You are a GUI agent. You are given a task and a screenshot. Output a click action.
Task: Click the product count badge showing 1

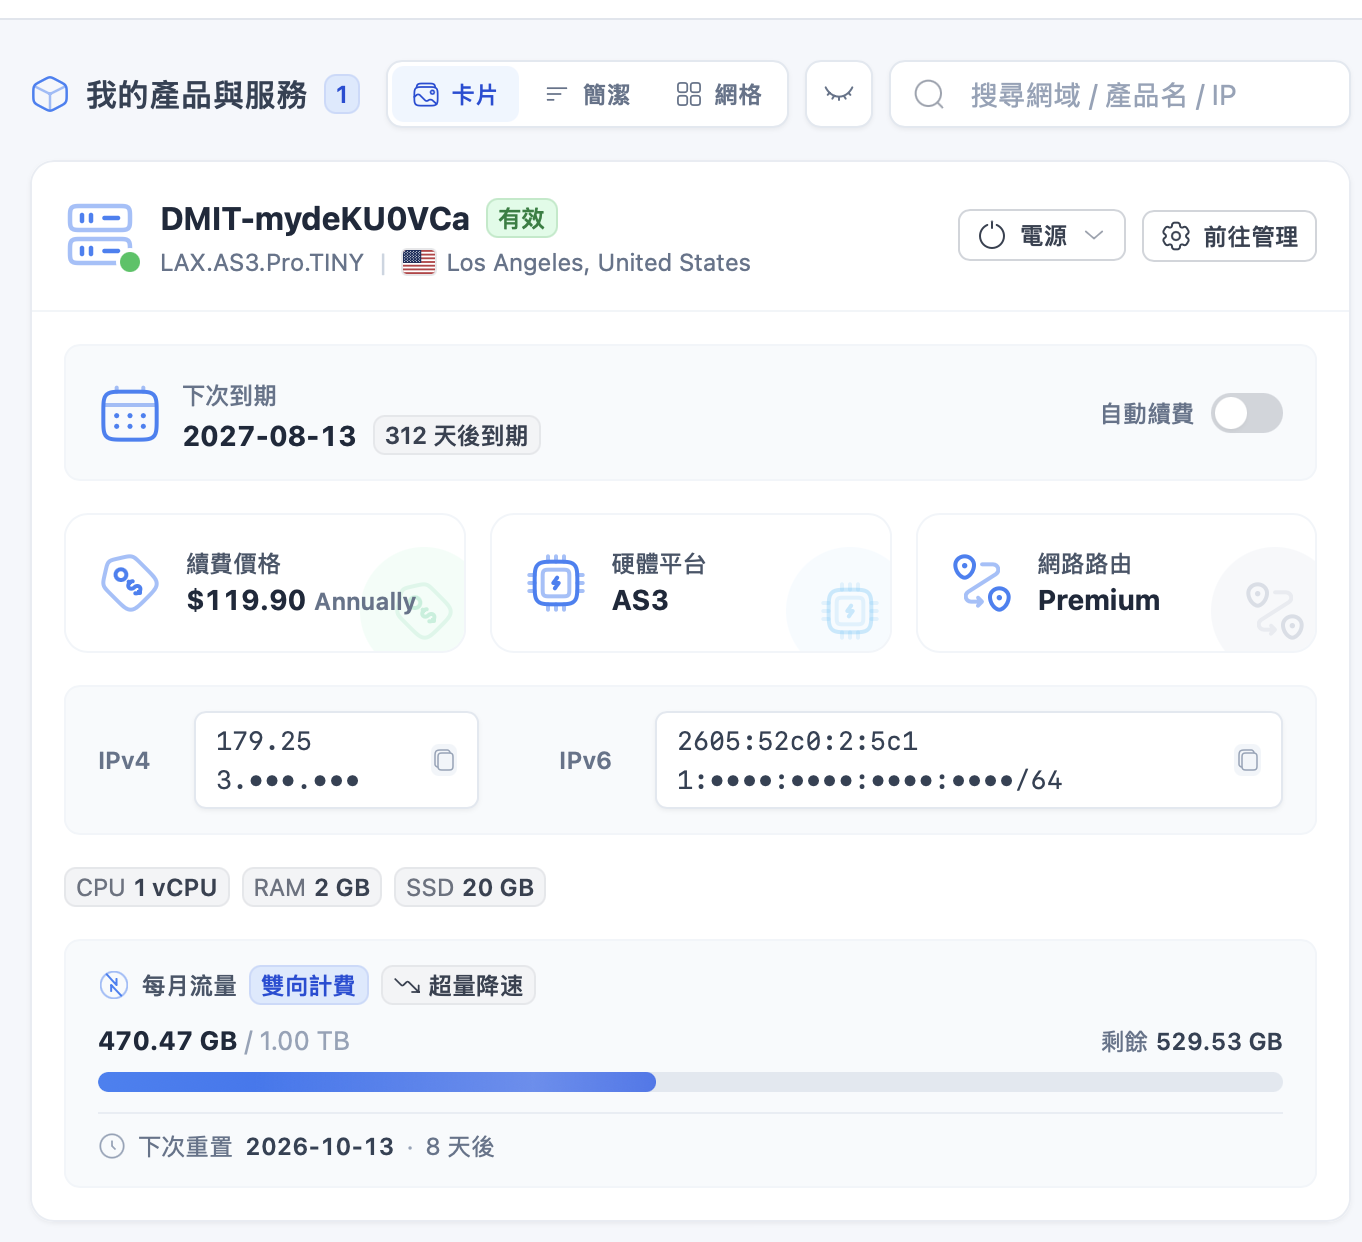[x=341, y=95]
